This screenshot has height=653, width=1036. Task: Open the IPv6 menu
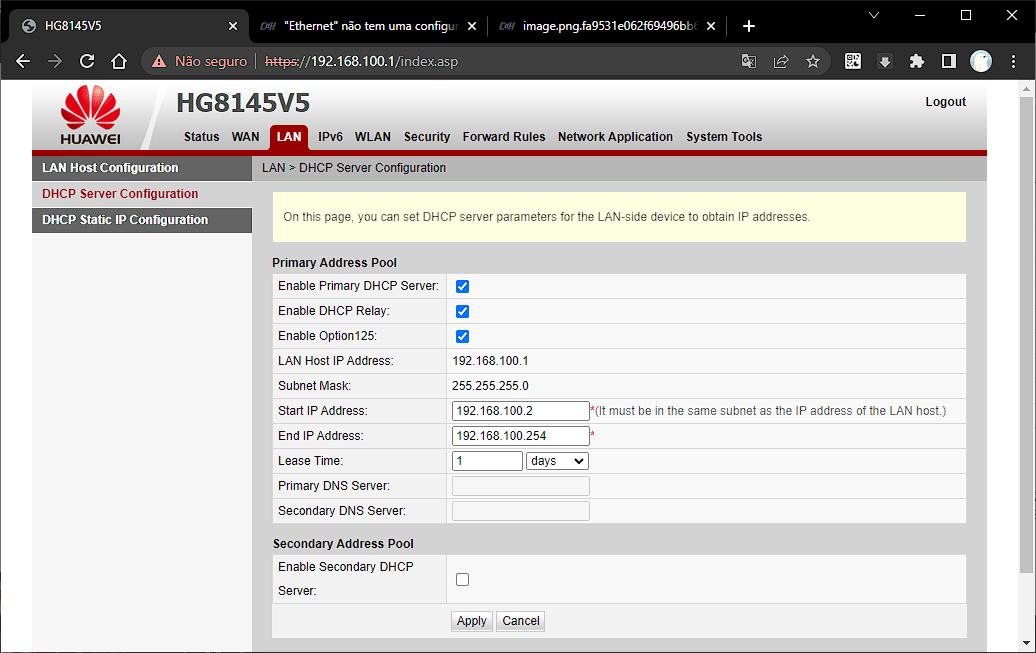[x=330, y=137]
